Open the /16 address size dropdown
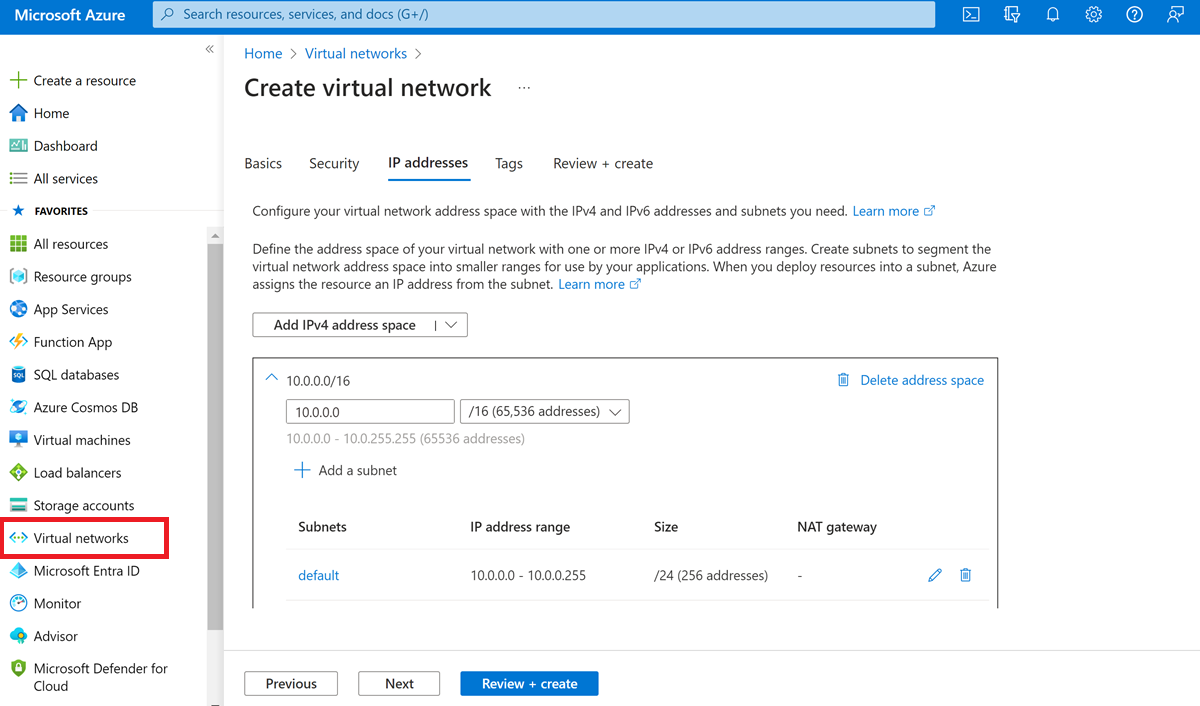The image size is (1200, 706). [x=544, y=411]
